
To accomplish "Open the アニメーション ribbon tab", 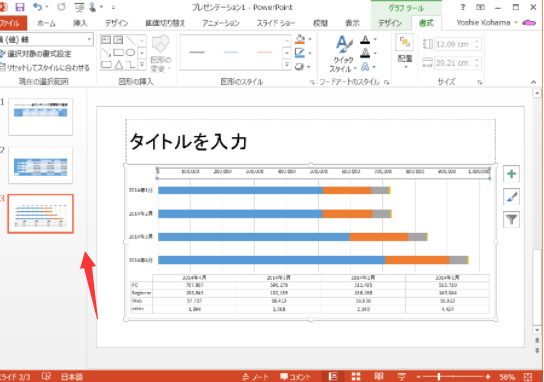I will click(x=221, y=23).
